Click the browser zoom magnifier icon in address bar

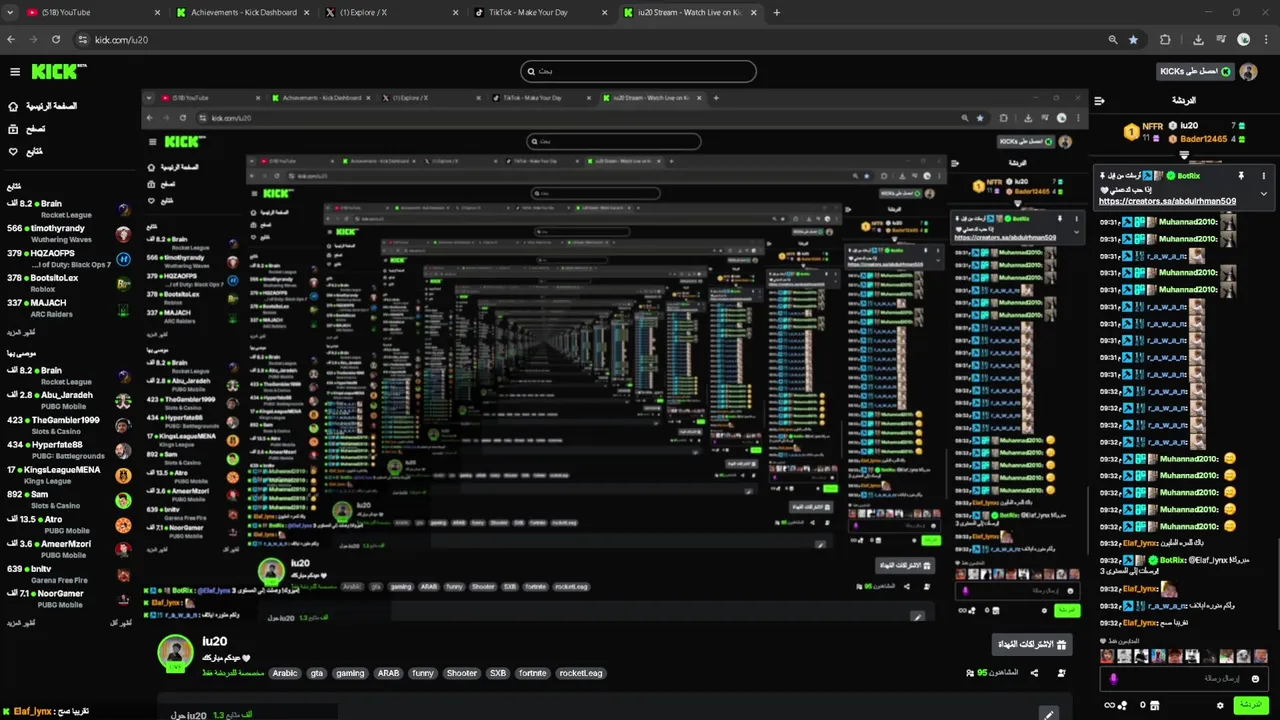pos(1112,40)
